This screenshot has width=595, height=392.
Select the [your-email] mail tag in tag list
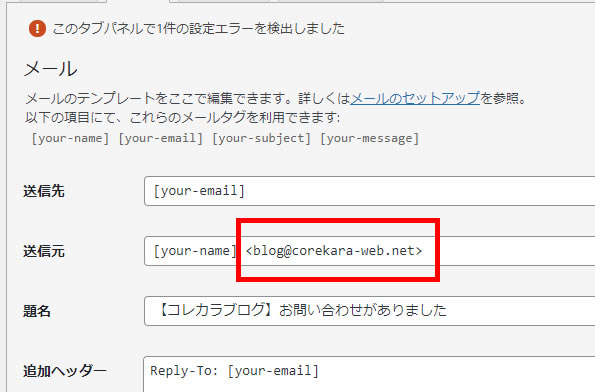(x=161, y=139)
